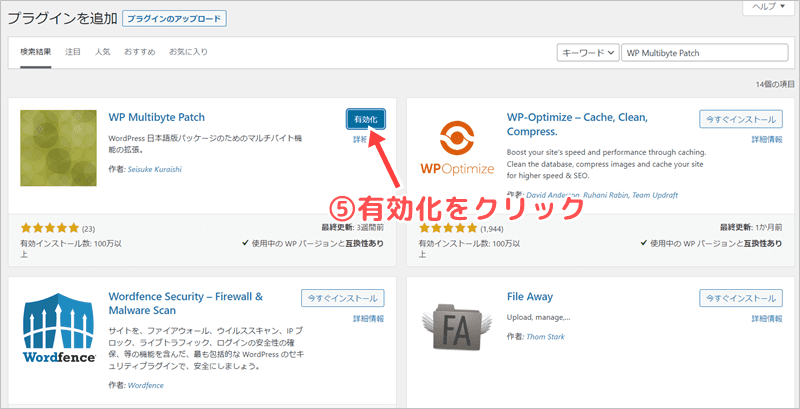Viewport: 800px width, 409px height.
Task: Install File Away with 今すぐインストール button
Action: pos(740,298)
